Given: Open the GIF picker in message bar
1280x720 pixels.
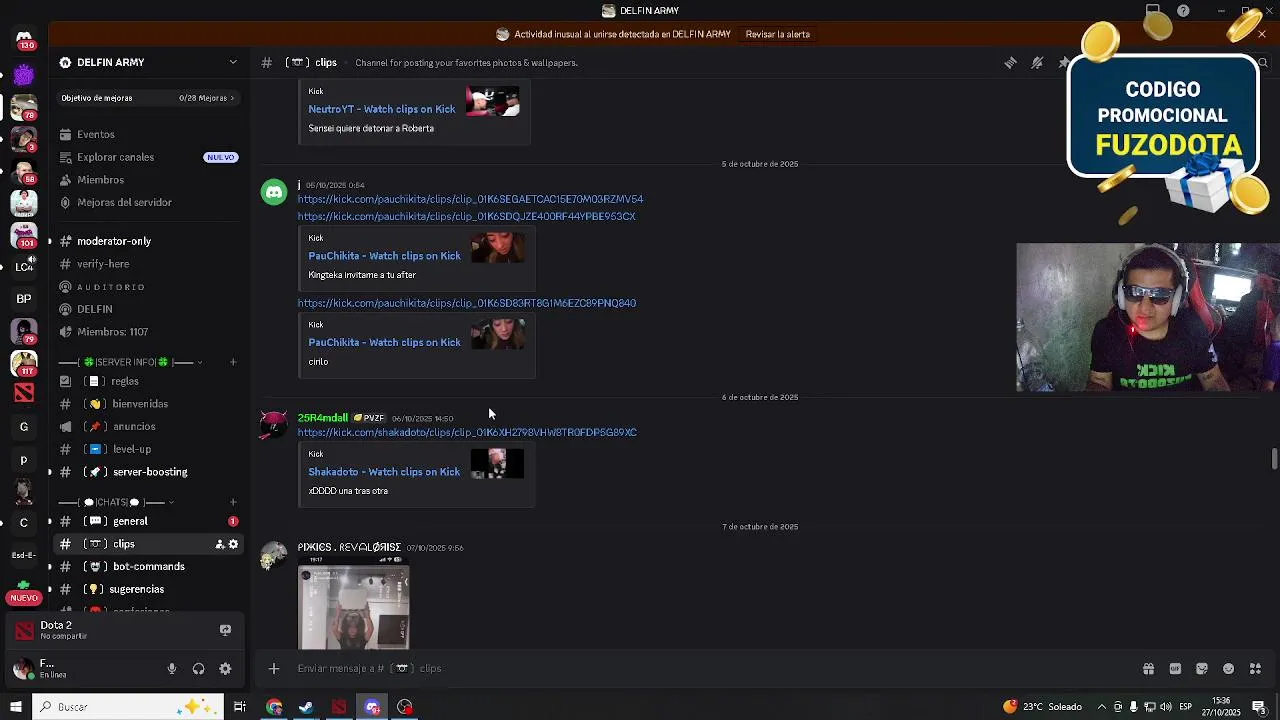Looking at the screenshot, I should (x=1175, y=669).
